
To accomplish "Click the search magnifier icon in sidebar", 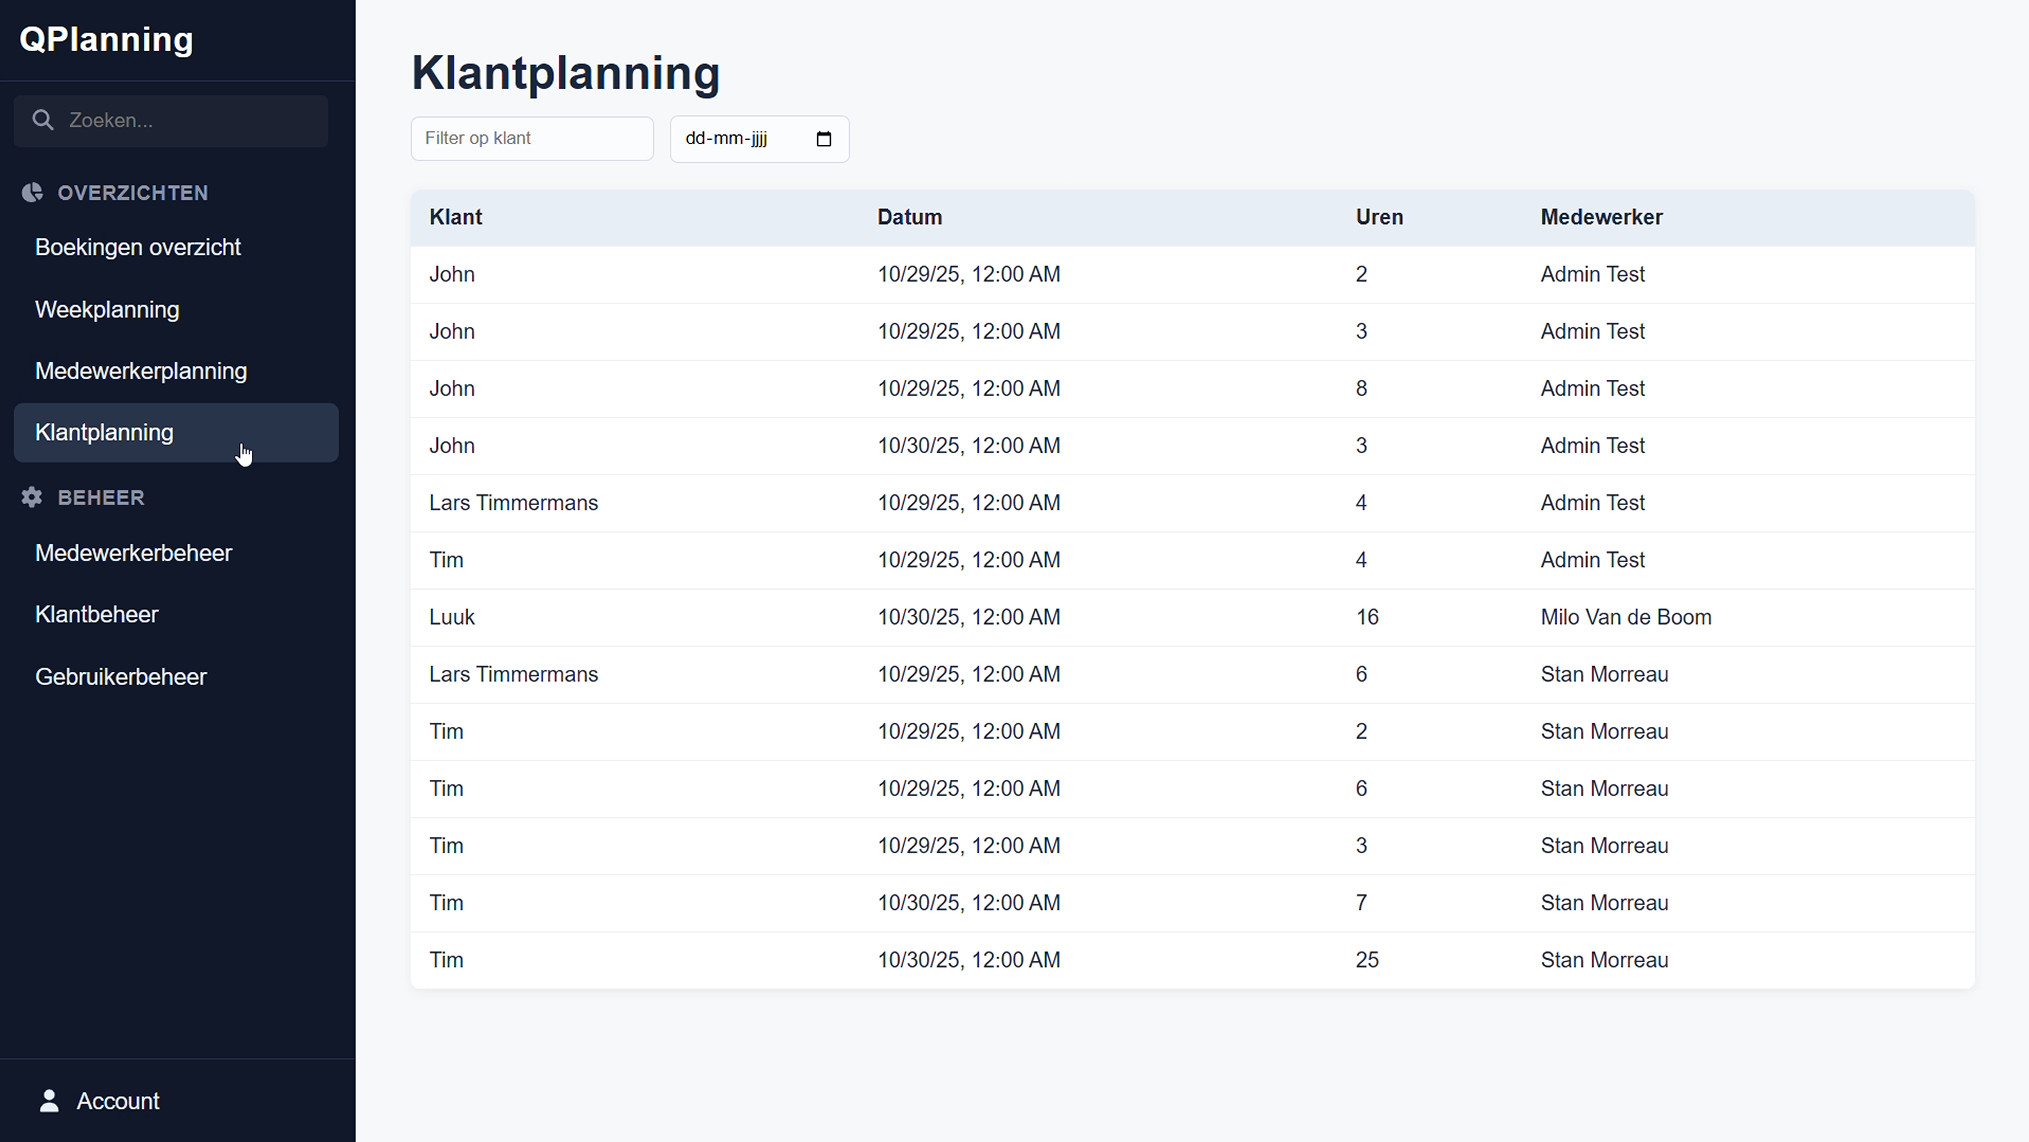I will [42, 120].
